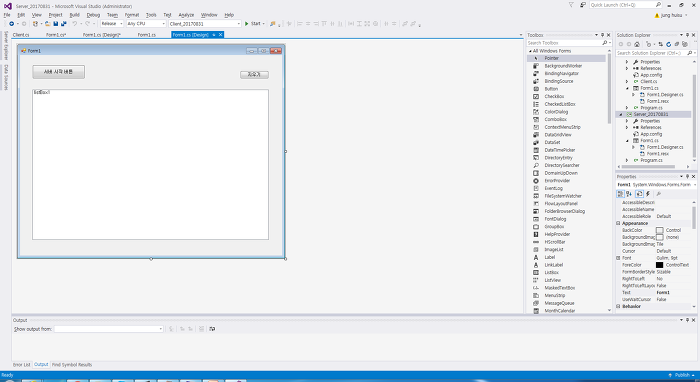Toggle Alphabetical sort in Properties panel
Viewport: 700px width, 382px height.
point(629,194)
